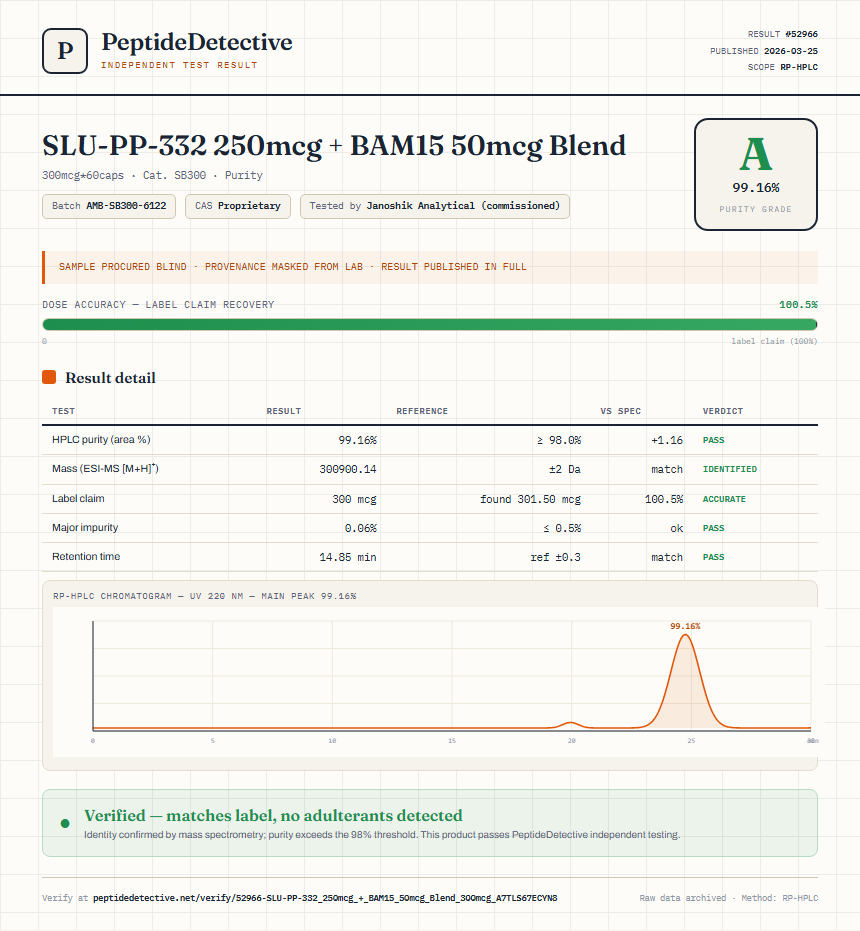Click the IDENTIFIED verdict label
The width and height of the screenshot is (860, 931).
(x=730, y=469)
